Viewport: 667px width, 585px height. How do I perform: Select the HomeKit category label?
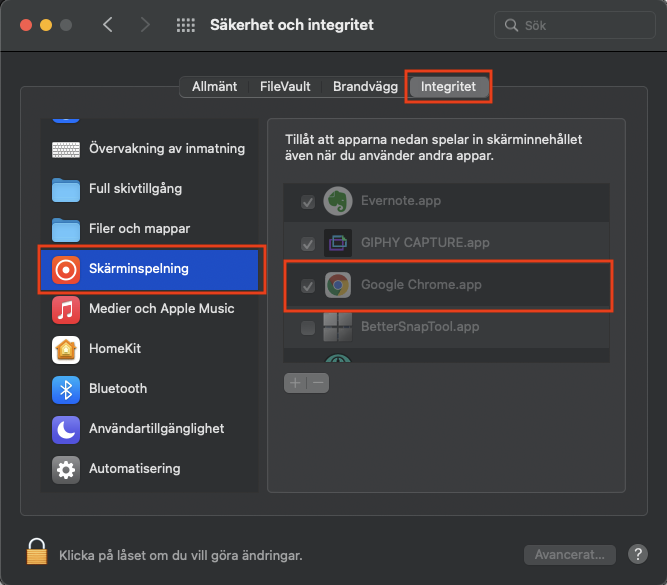tap(115, 348)
